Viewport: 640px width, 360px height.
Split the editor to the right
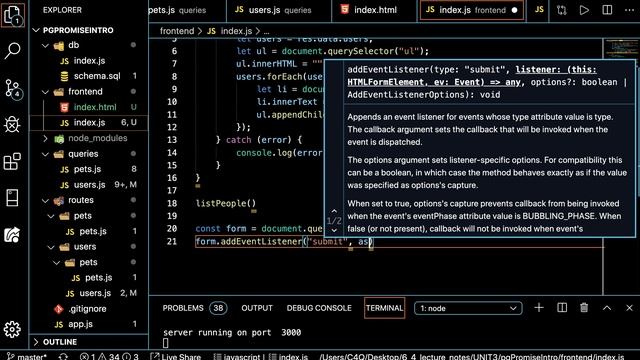pyautogui.click(x=607, y=10)
